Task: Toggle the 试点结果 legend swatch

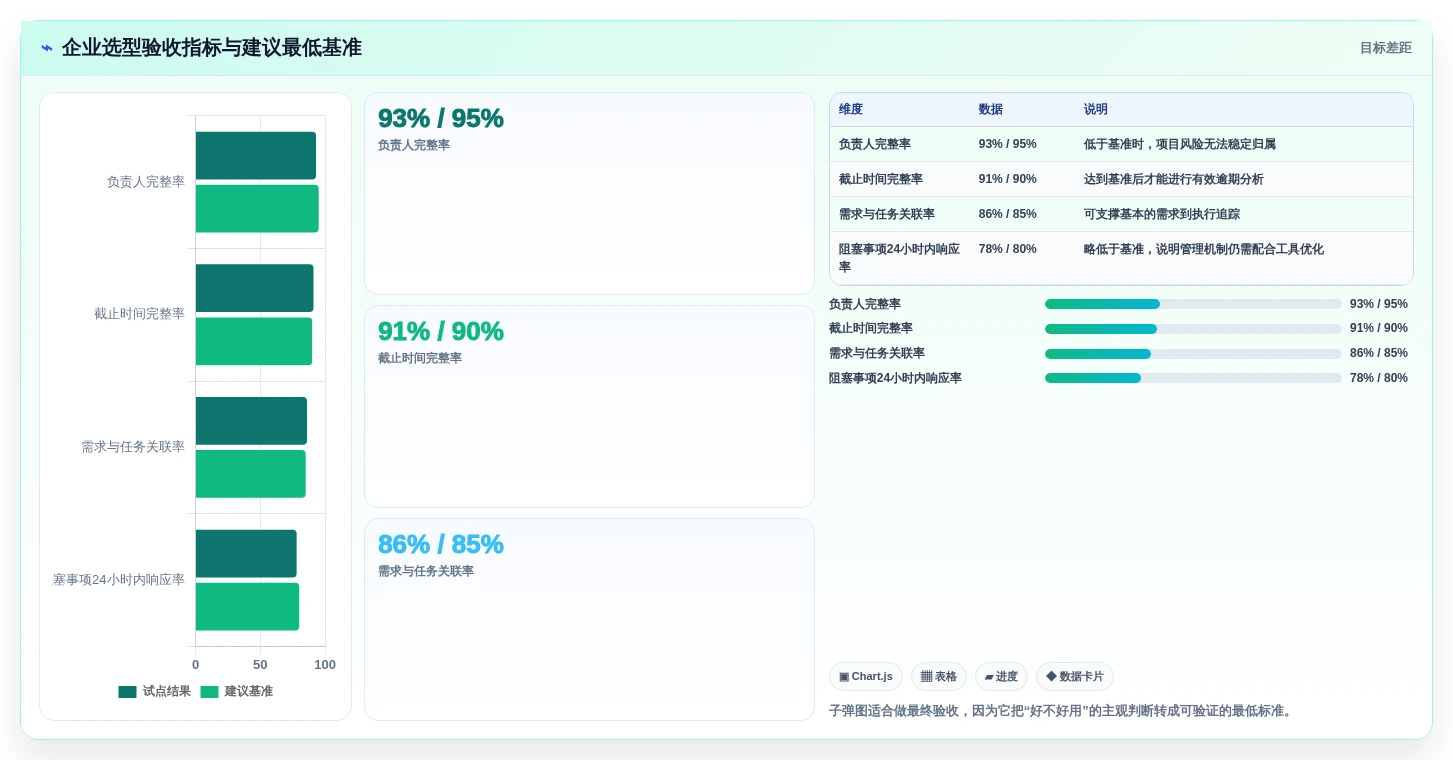Action: pyautogui.click(x=127, y=692)
